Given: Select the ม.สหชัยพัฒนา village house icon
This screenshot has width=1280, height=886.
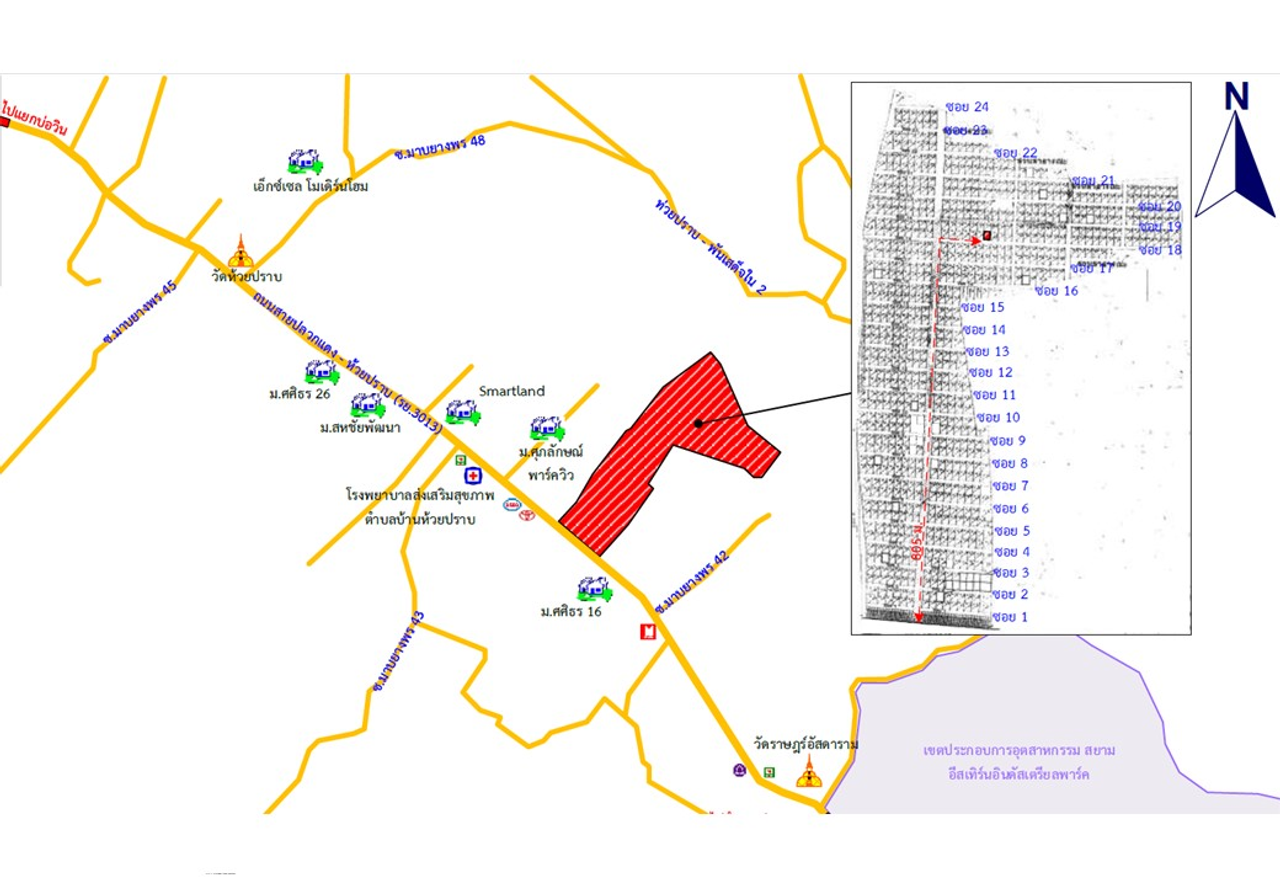Looking at the screenshot, I should [x=367, y=405].
